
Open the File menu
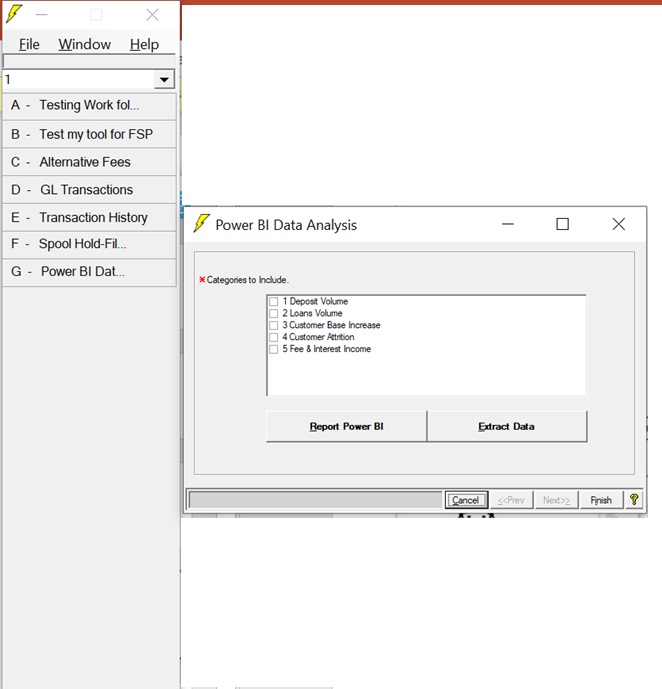click(29, 44)
